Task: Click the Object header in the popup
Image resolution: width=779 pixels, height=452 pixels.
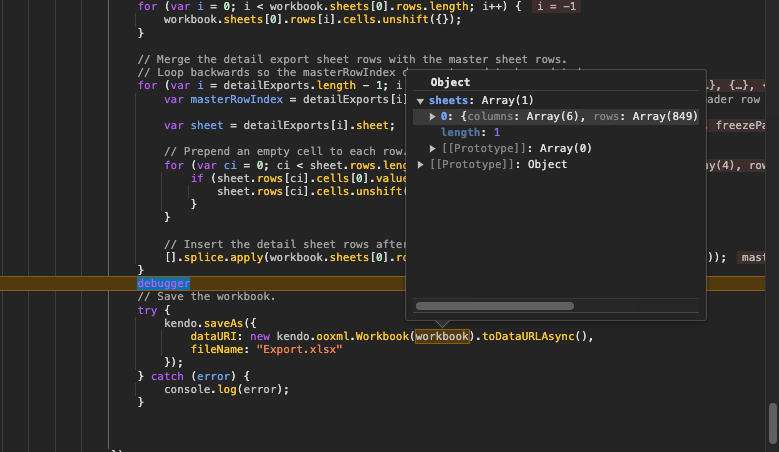Action: pyautogui.click(x=450, y=82)
